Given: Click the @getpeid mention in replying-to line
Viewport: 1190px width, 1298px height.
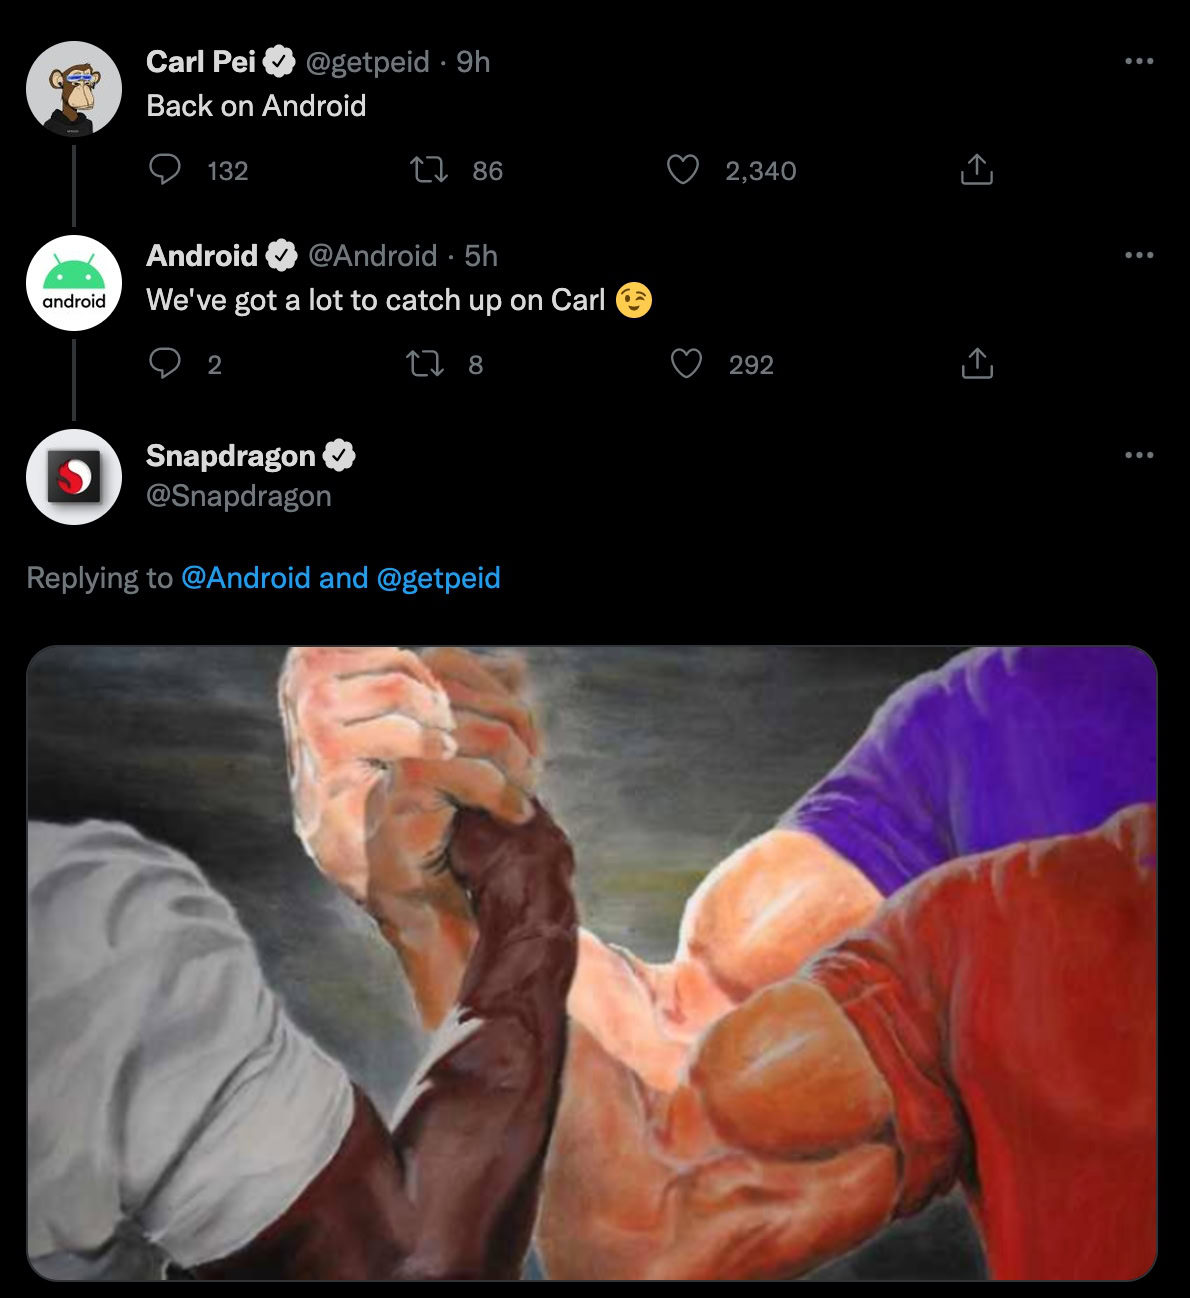Looking at the screenshot, I should click(438, 578).
